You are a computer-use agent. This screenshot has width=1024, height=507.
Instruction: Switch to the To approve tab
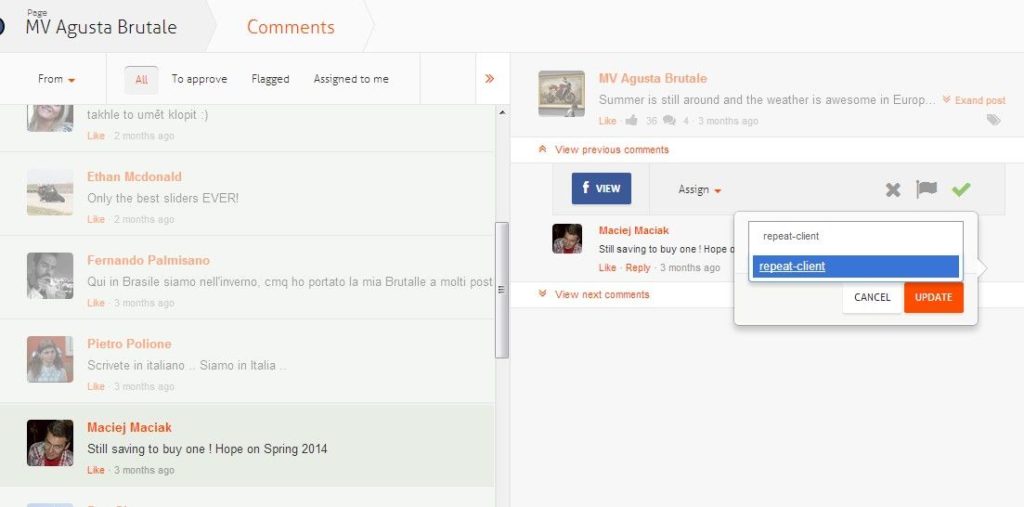[x=199, y=79]
